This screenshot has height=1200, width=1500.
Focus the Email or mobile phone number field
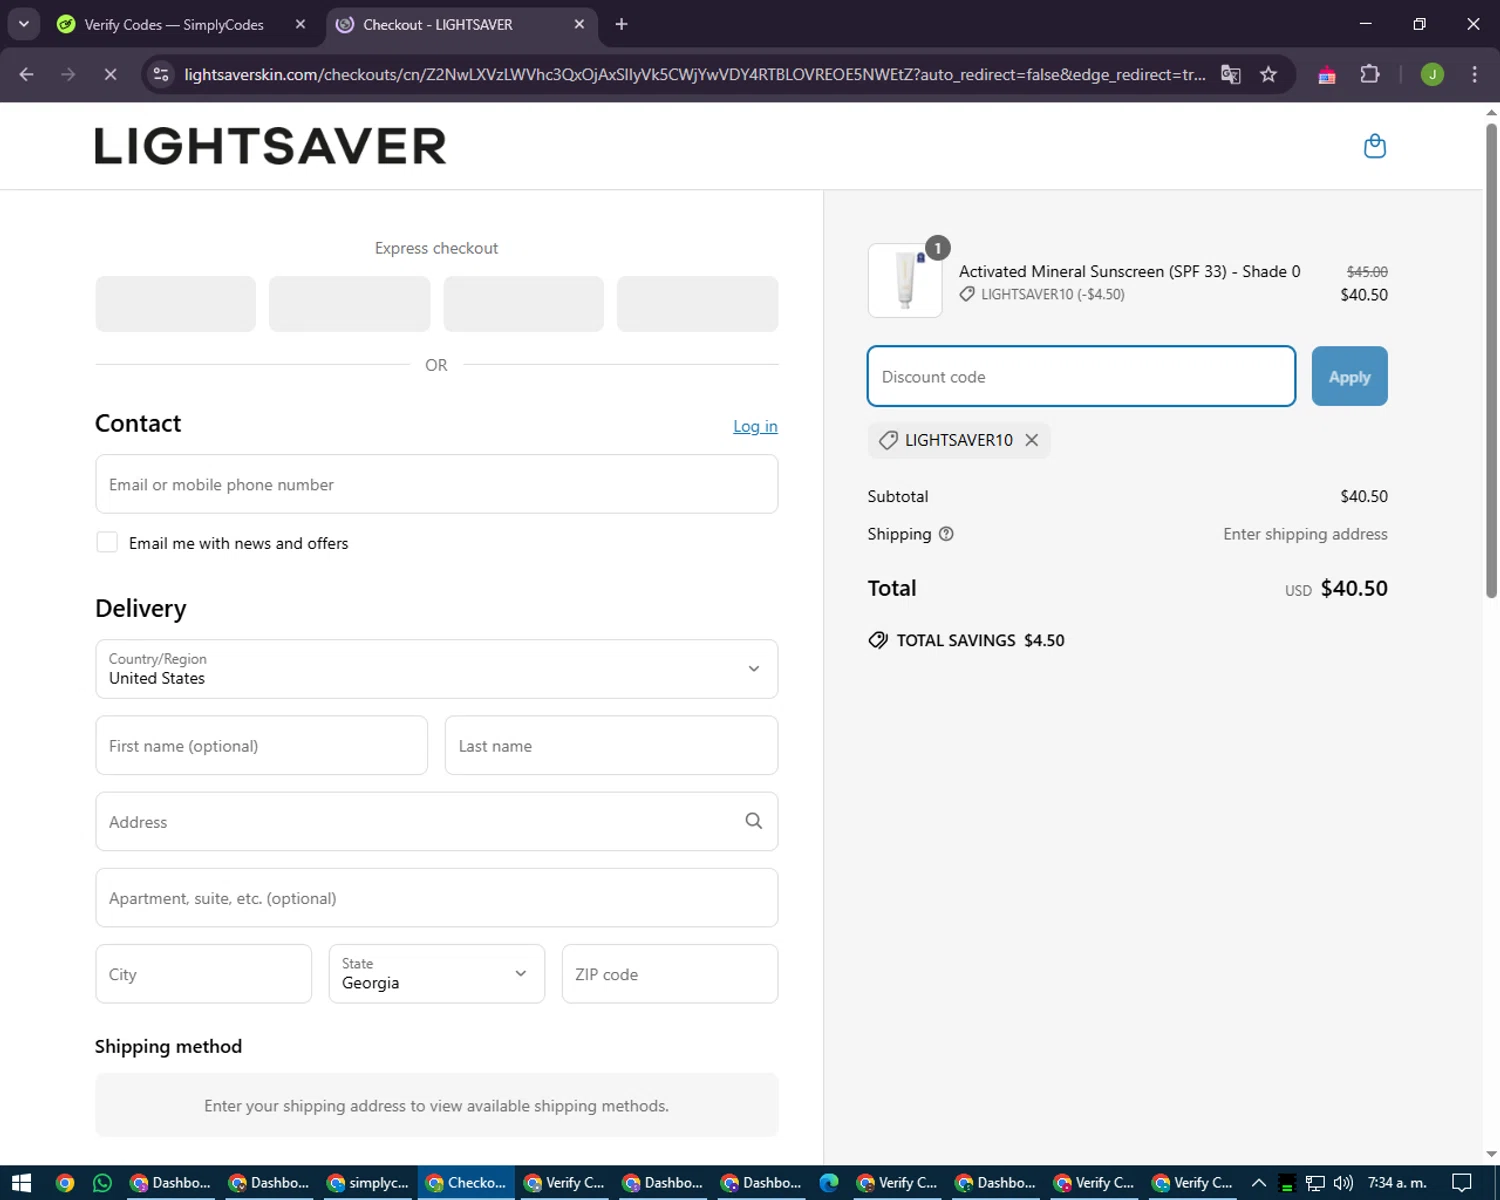click(x=437, y=484)
